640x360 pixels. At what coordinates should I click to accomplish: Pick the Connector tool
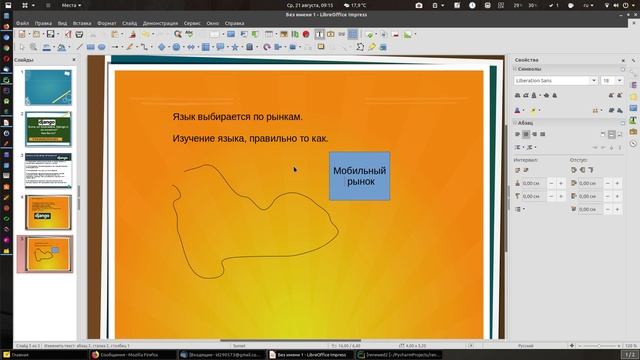point(144,47)
